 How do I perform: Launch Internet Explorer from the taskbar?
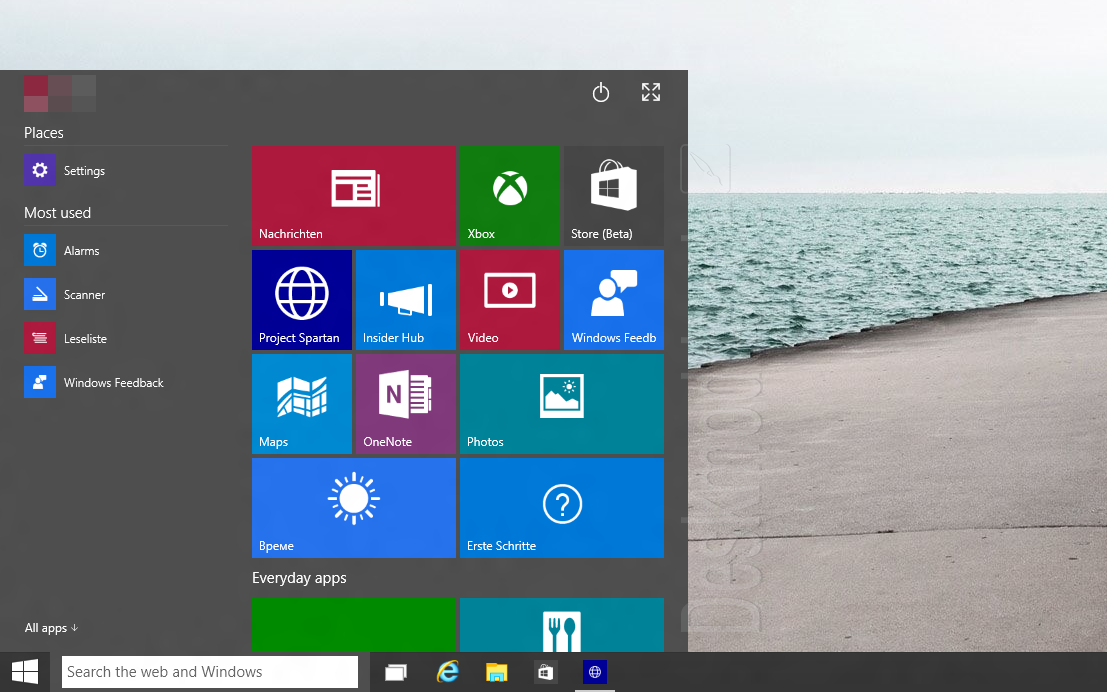pyautogui.click(x=447, y=672)
